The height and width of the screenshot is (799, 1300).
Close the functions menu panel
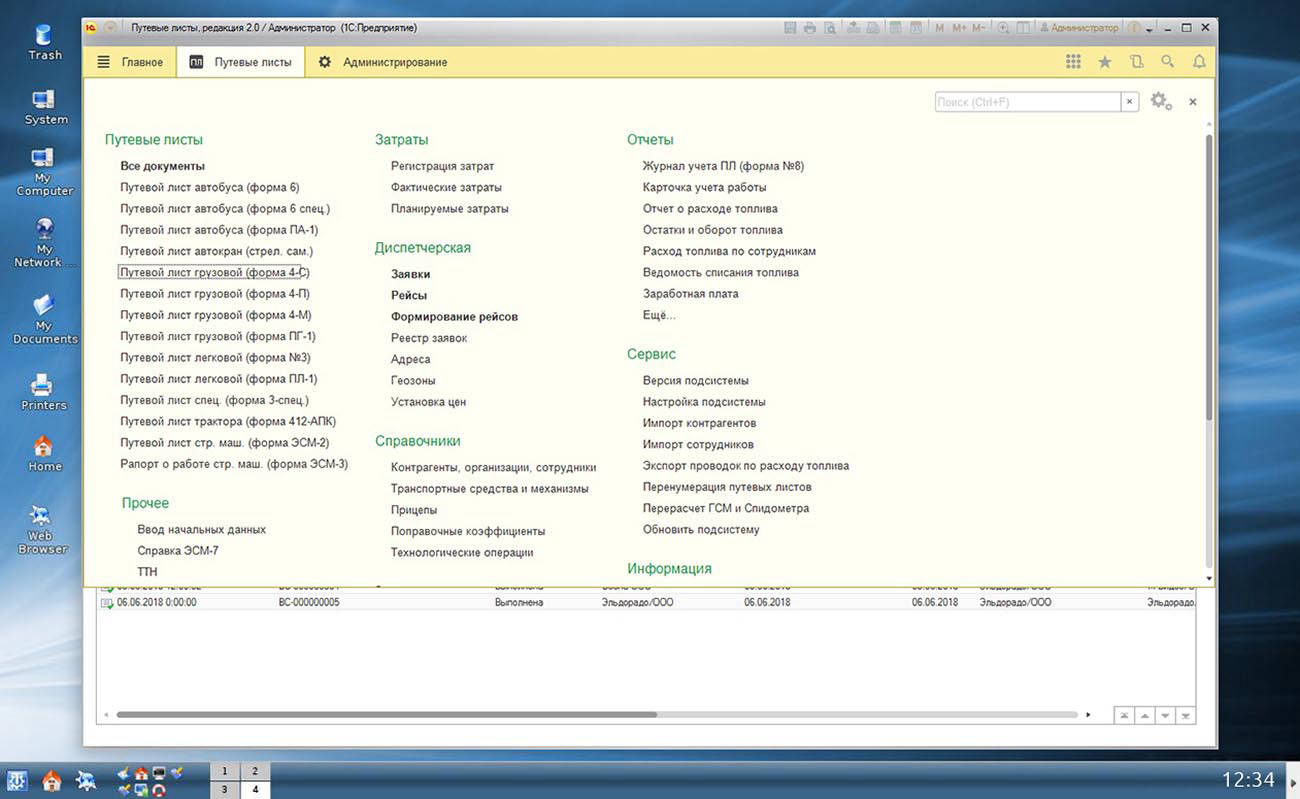(1192, 102)
